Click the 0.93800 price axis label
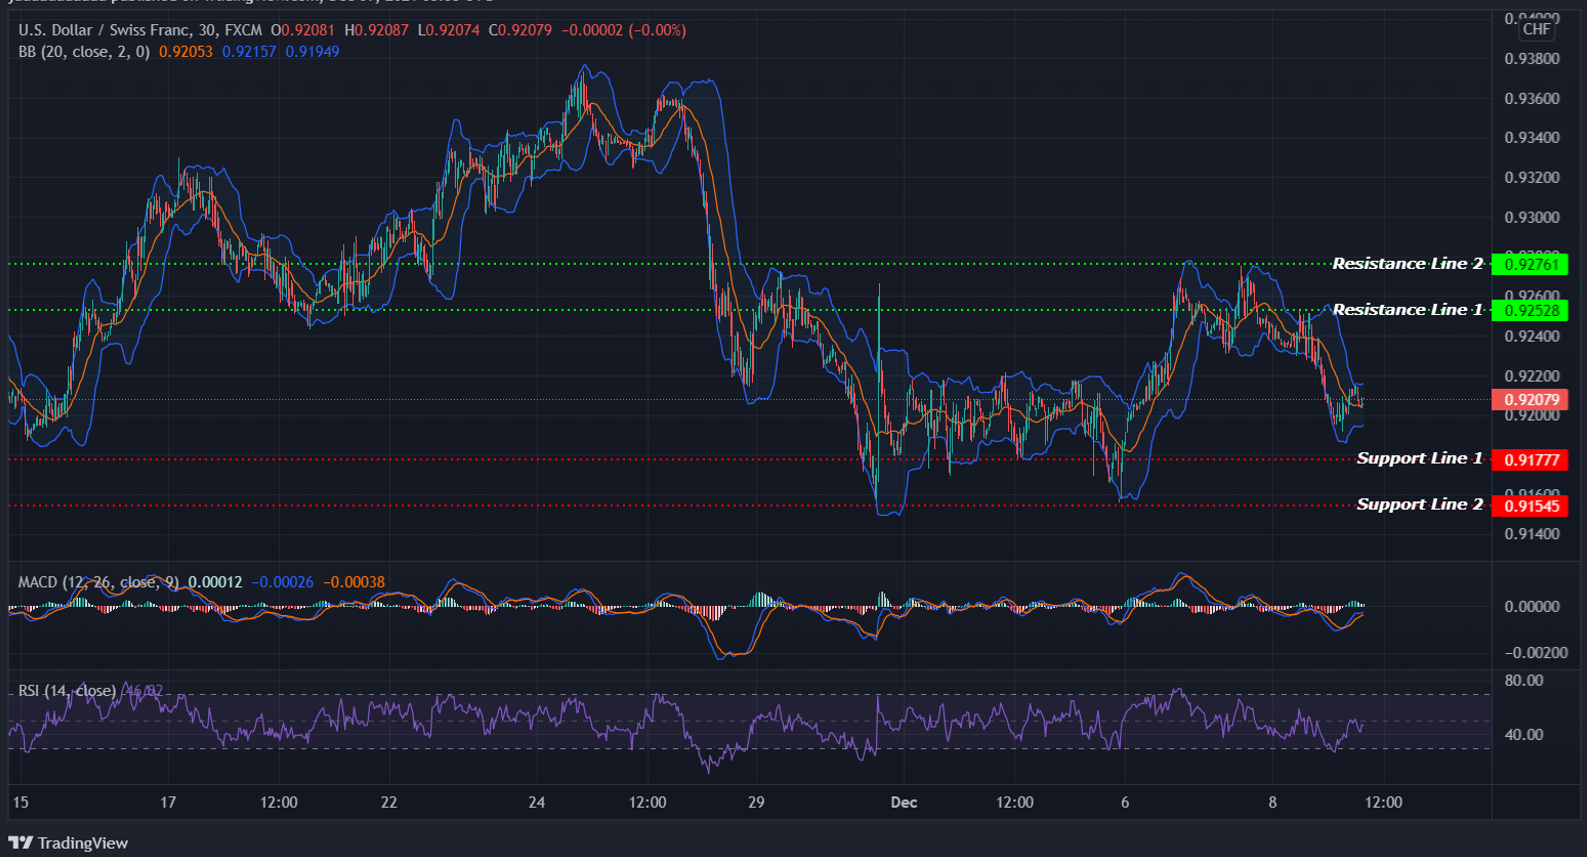The height and width of the screenshot is (857, 1587). [x=1532, y=59]
